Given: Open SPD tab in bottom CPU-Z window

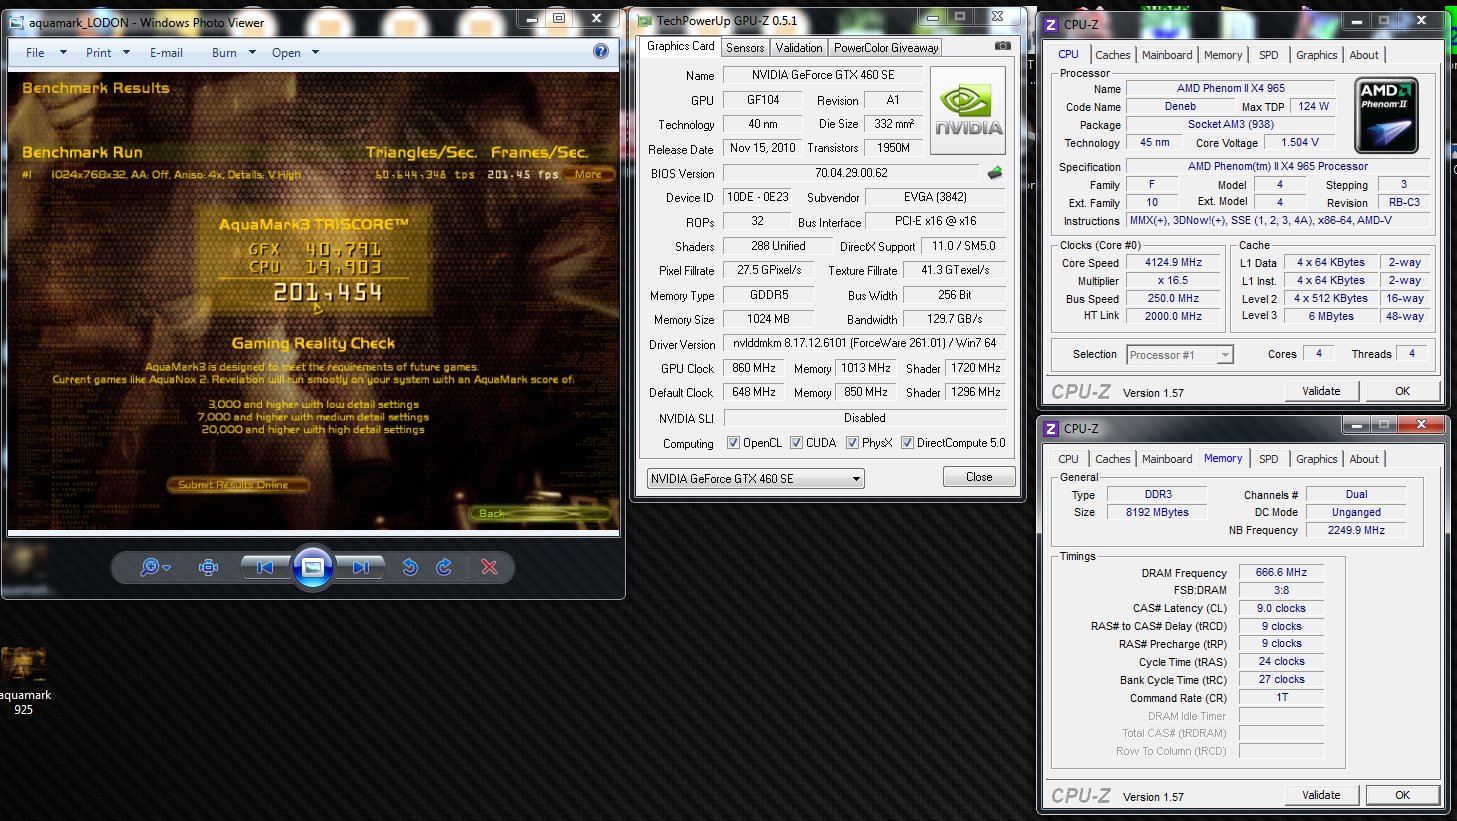Looking at the screenshot, I should point(1269,459).
